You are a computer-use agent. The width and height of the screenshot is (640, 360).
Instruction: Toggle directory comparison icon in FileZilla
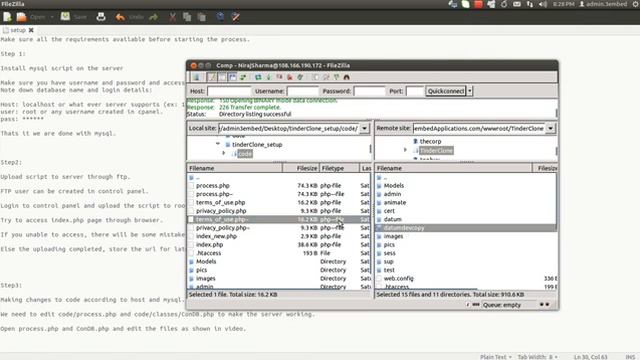(326, 77)
